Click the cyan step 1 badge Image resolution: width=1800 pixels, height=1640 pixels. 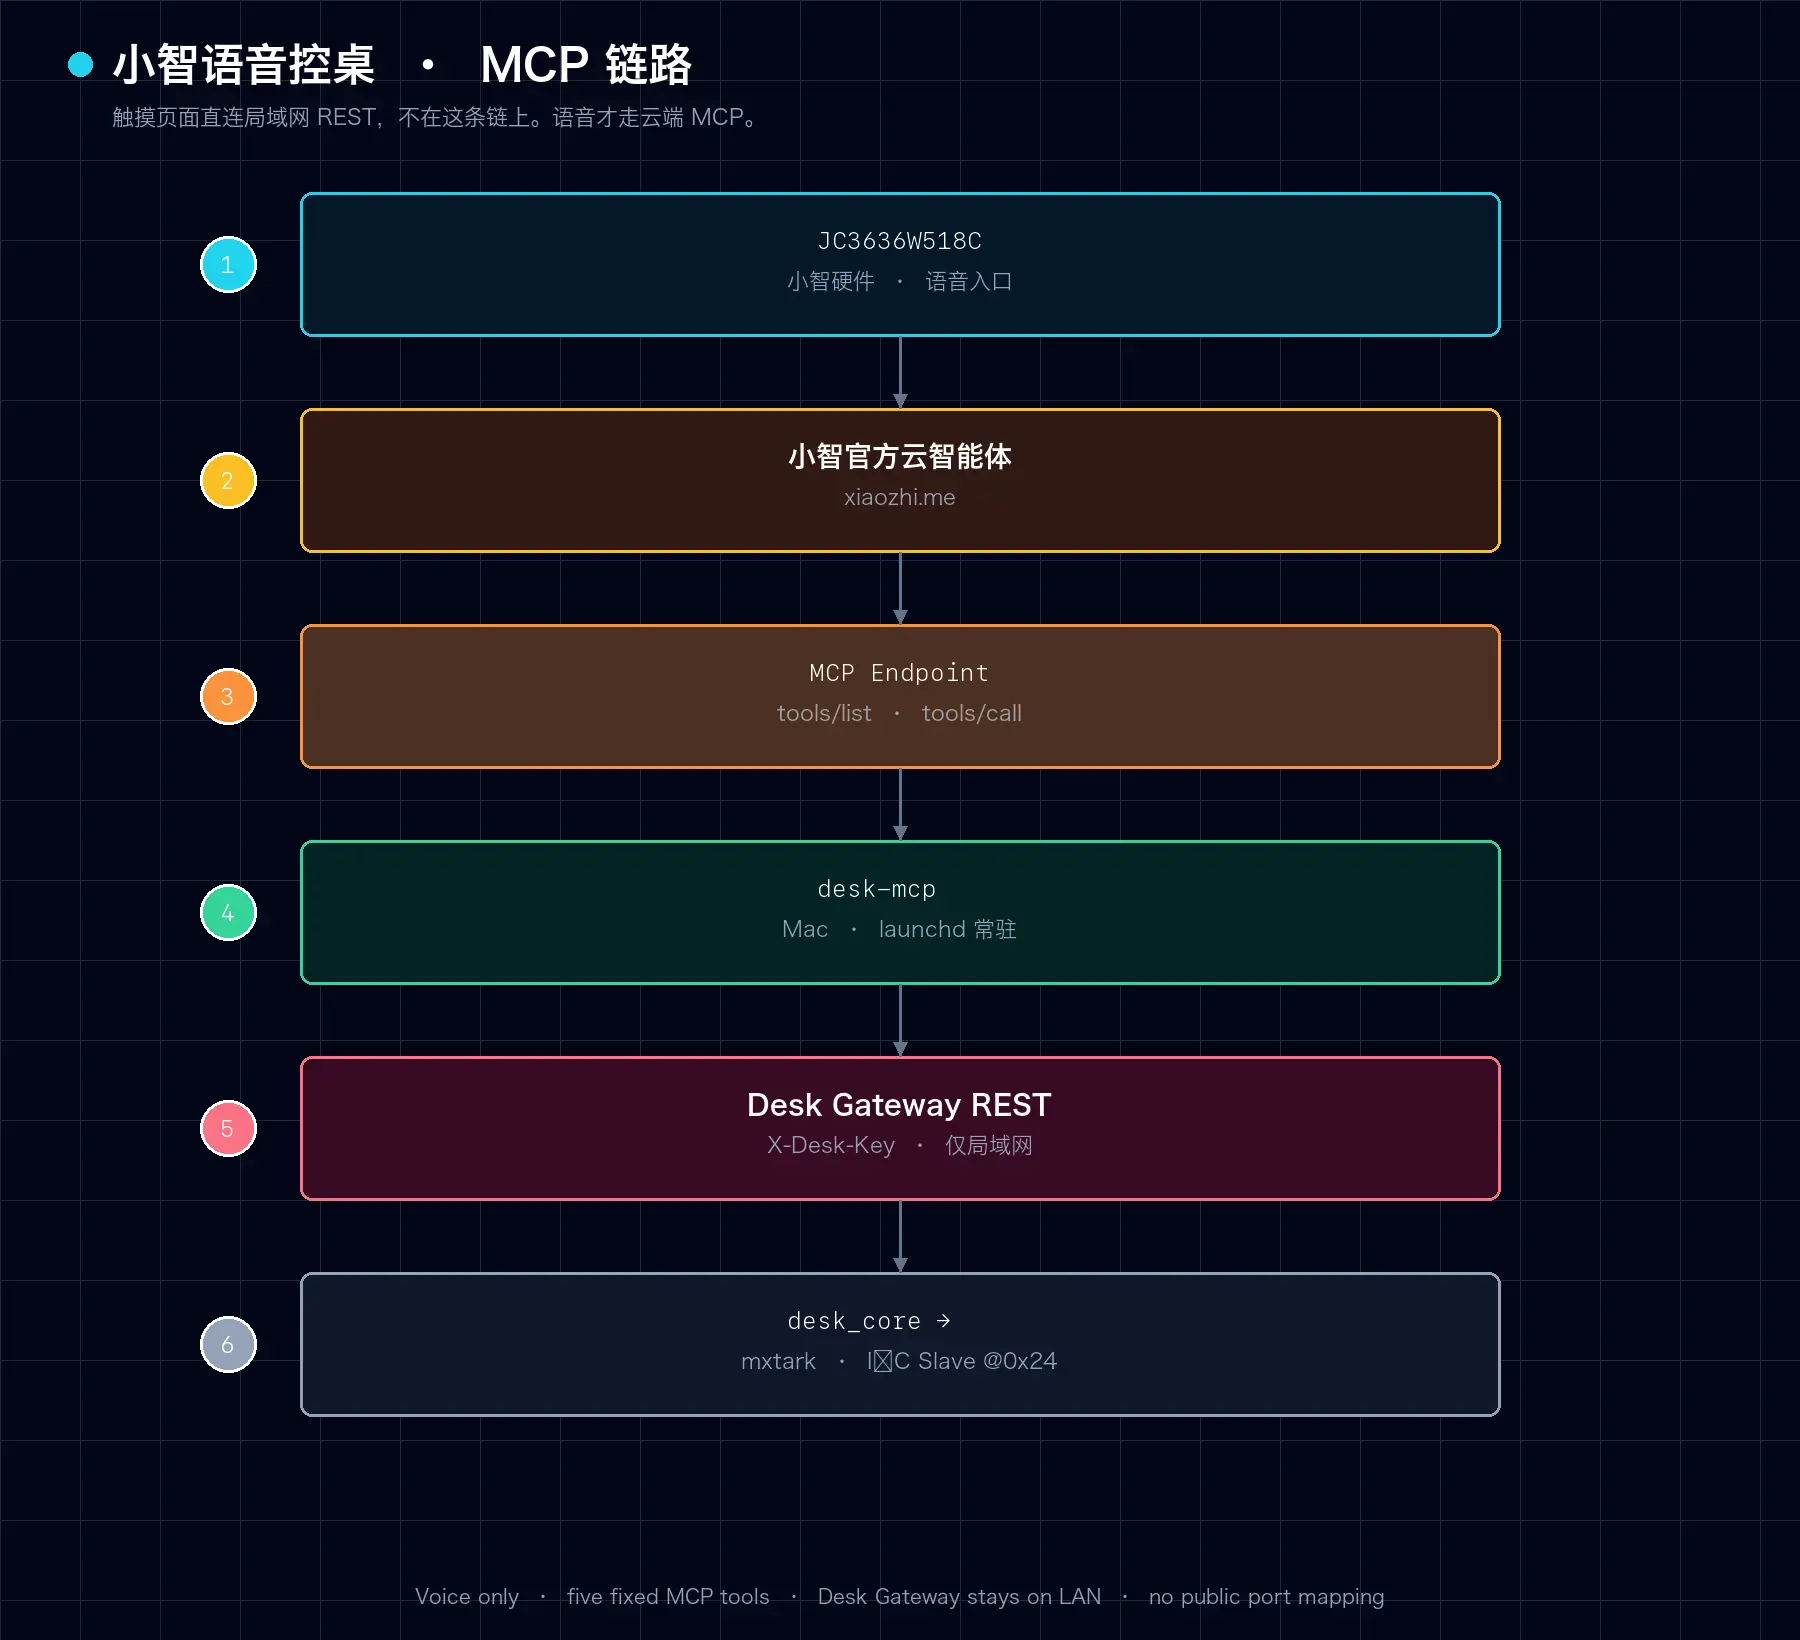(228, 265)
